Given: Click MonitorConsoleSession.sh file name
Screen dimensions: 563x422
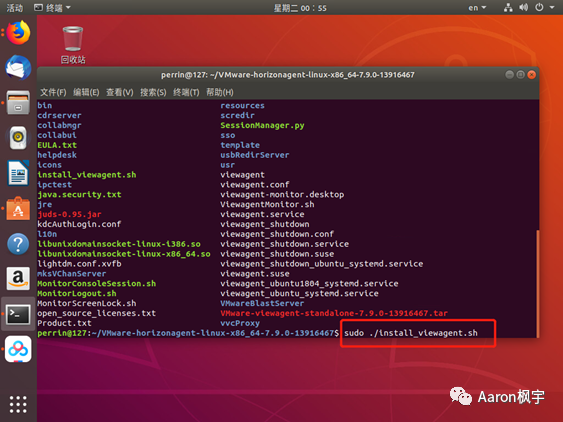Looking at the screenshot, I should pos(97,284).
